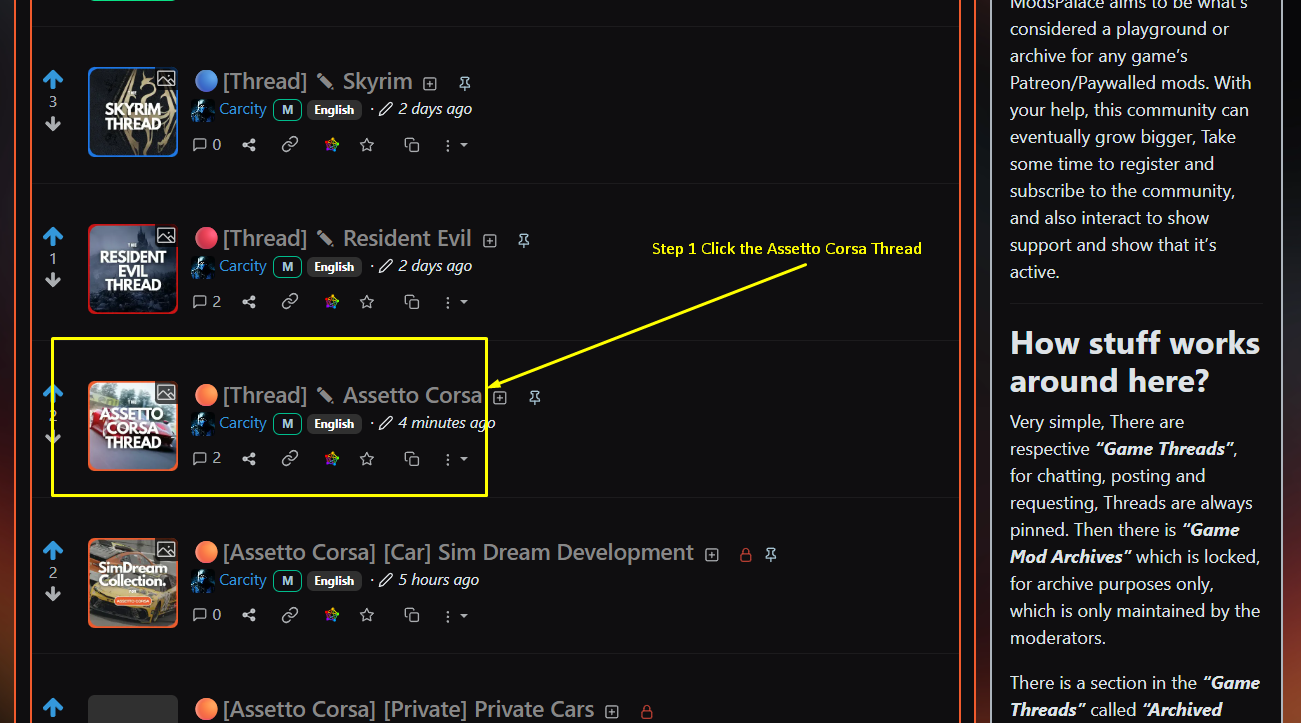This screenshot has width=1301, height=723.
Task: Open more options dropdown for Assetto Corsa thread
Action: [x=455, y=459]
